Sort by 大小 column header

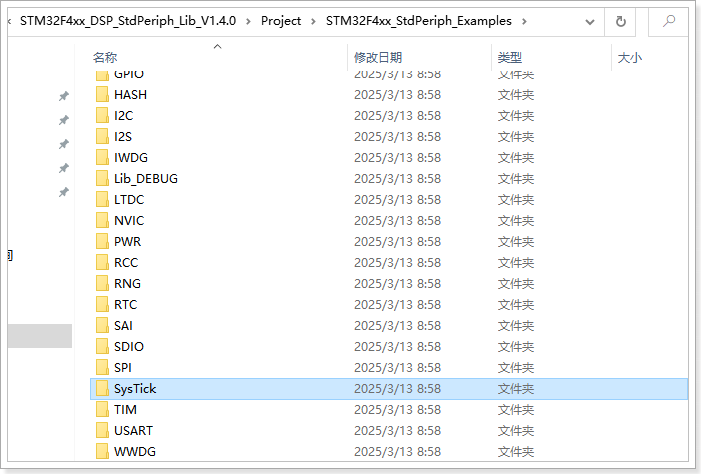pos(629,58)
